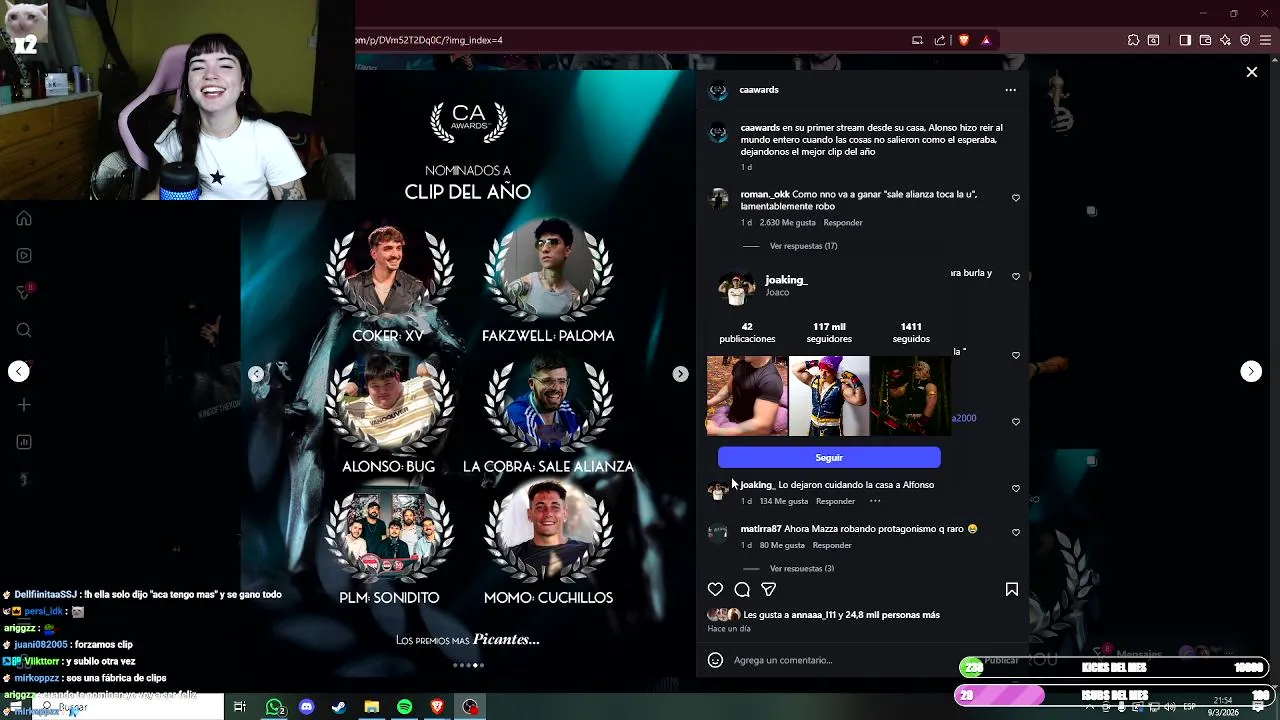Click the carousel page indicator dots
1280x720 pixels.
(468, 665)
